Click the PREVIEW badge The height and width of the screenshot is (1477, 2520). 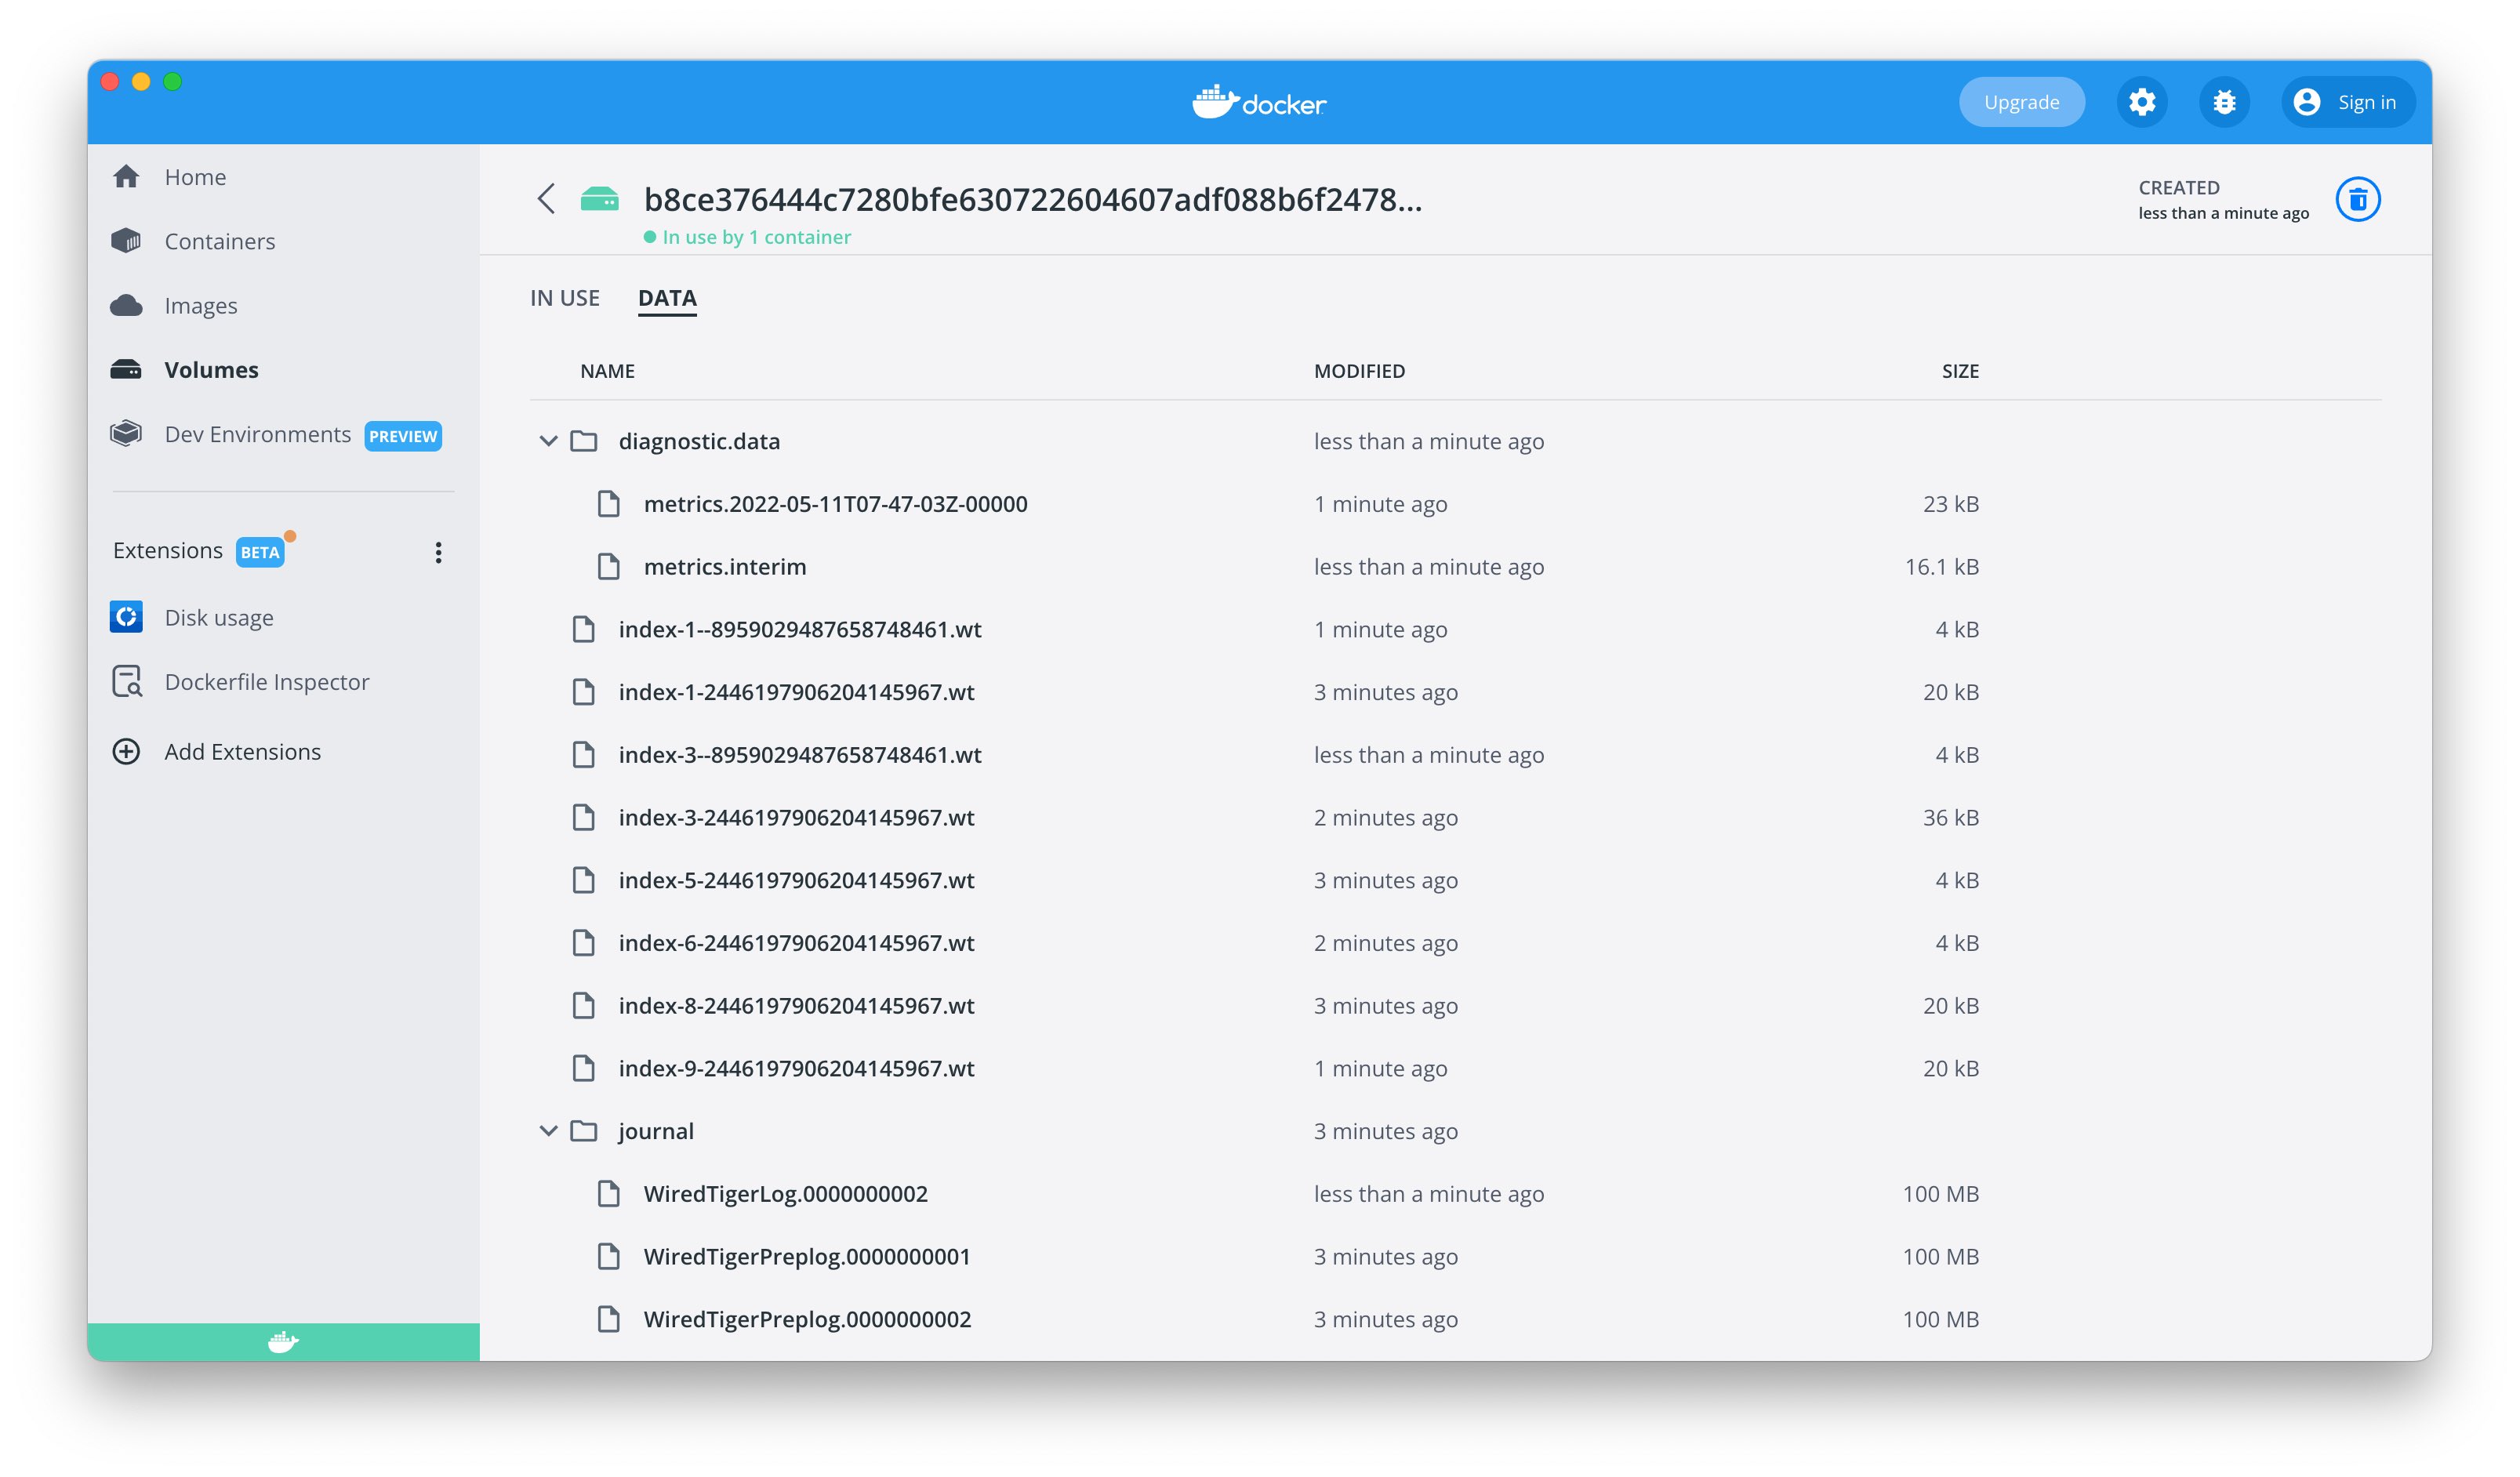point(403,436)
